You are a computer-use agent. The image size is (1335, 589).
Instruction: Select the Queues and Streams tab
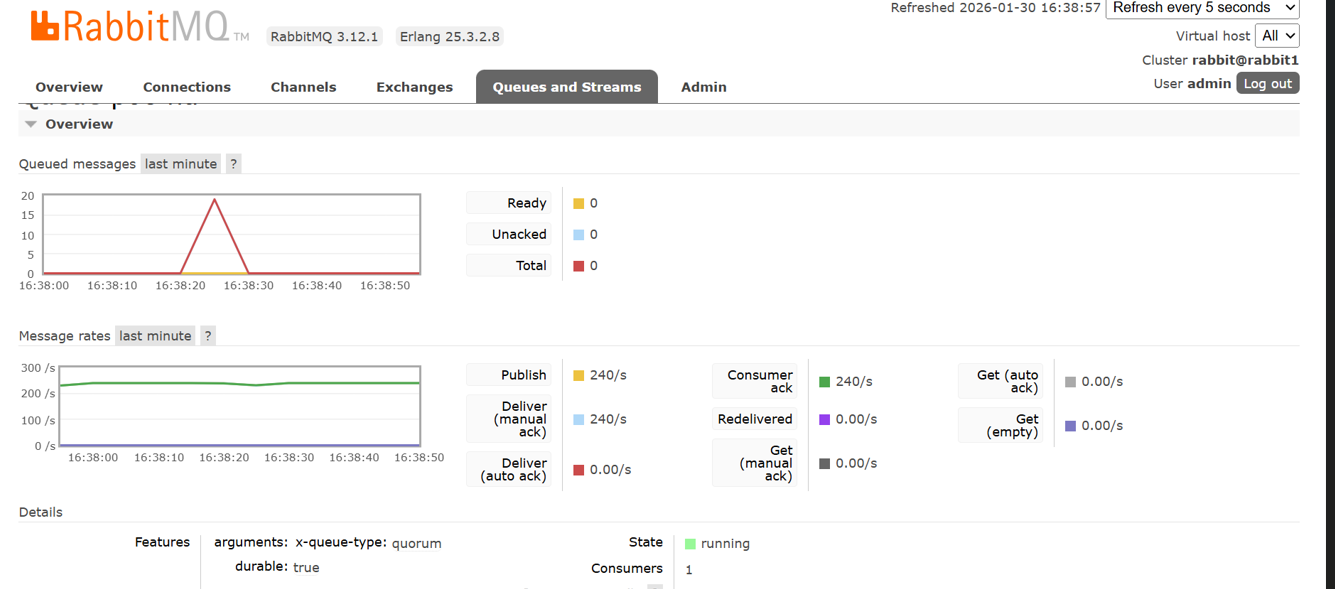tap(567, 87)
